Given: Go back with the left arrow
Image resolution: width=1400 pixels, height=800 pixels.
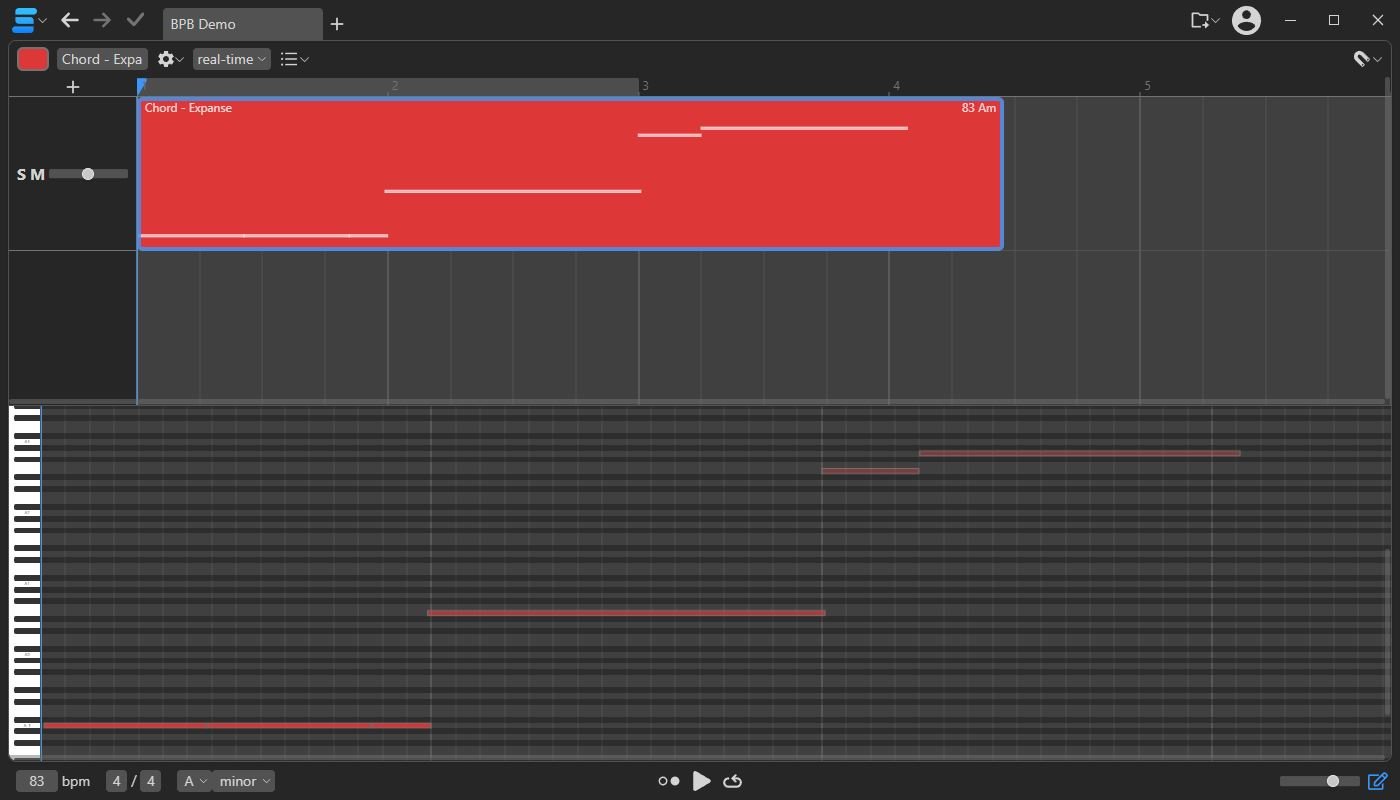Looking at the screenshot, I should [69, 20].
